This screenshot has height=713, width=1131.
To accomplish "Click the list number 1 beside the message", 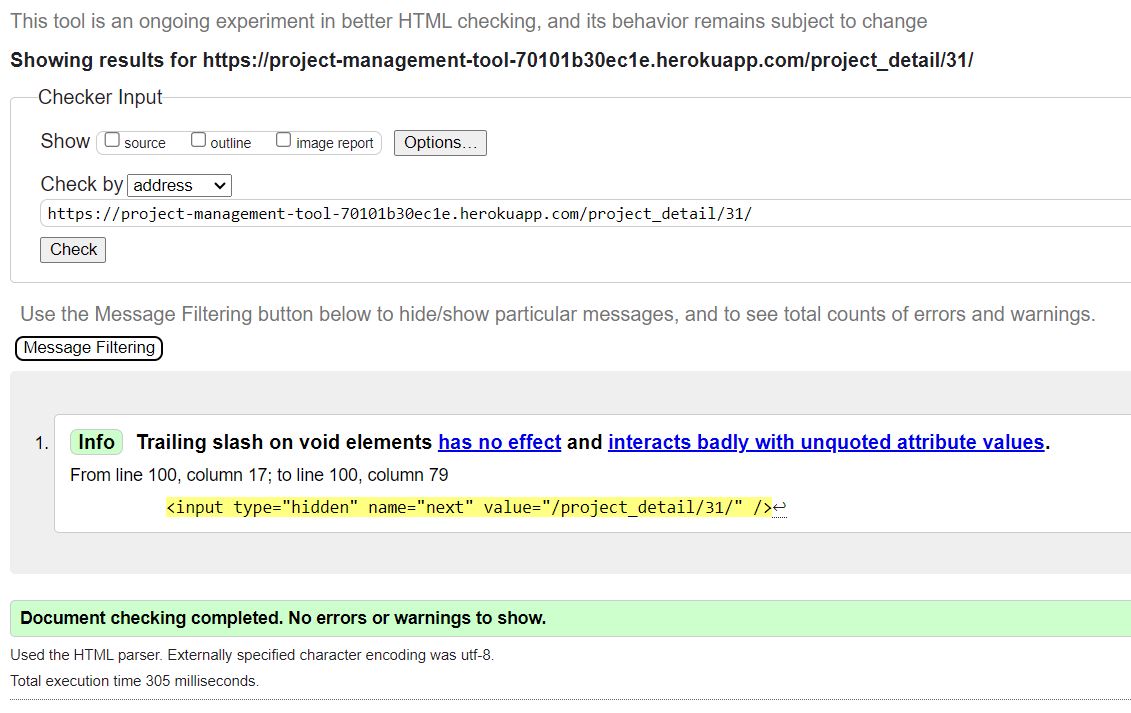I will [x=39, y=441].
